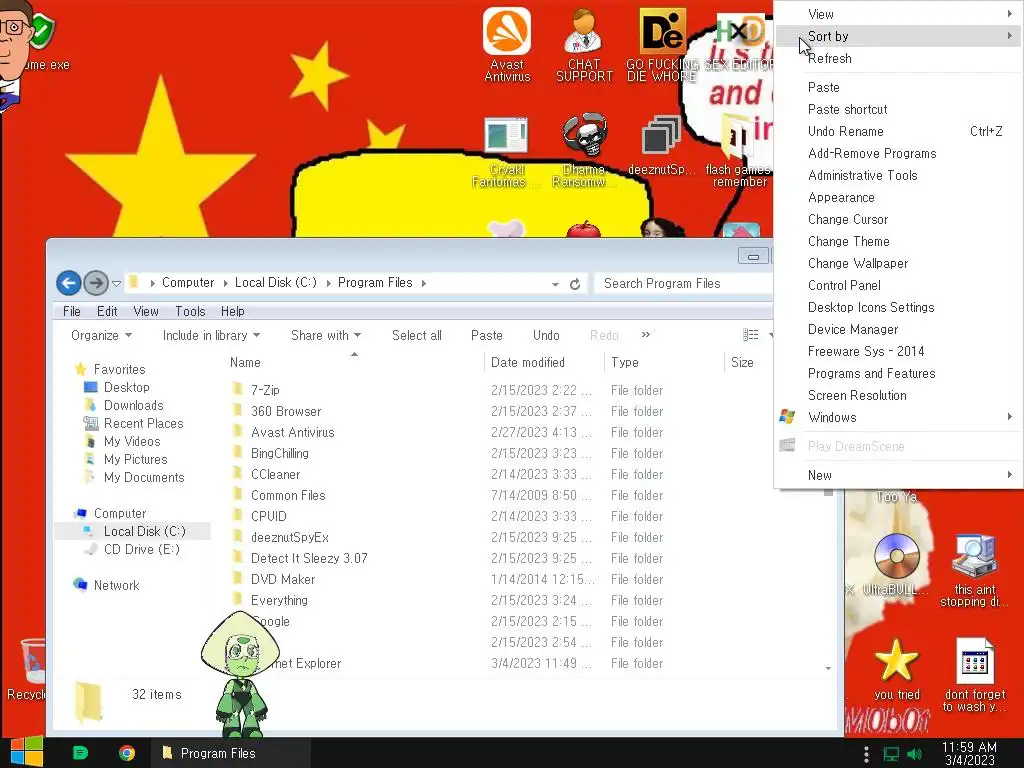
Task: Select the 'you tried' star icon
Action: (896, 669)
